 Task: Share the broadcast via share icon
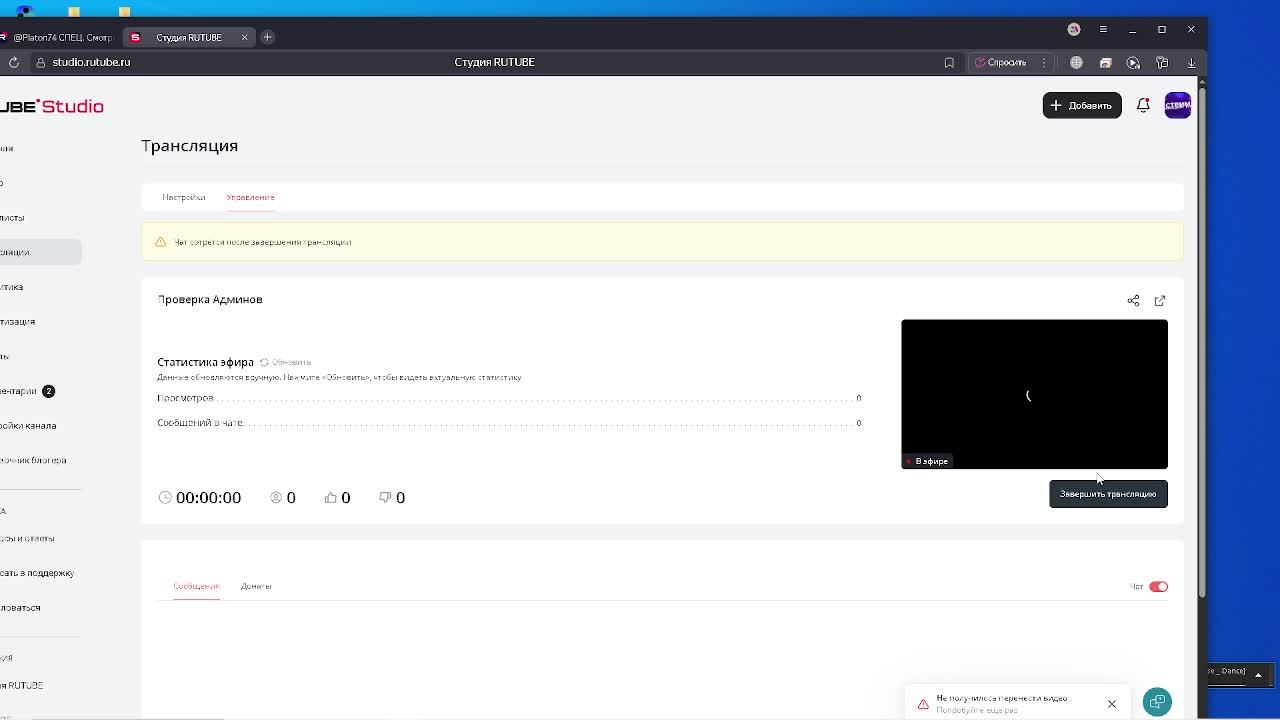1133,300
